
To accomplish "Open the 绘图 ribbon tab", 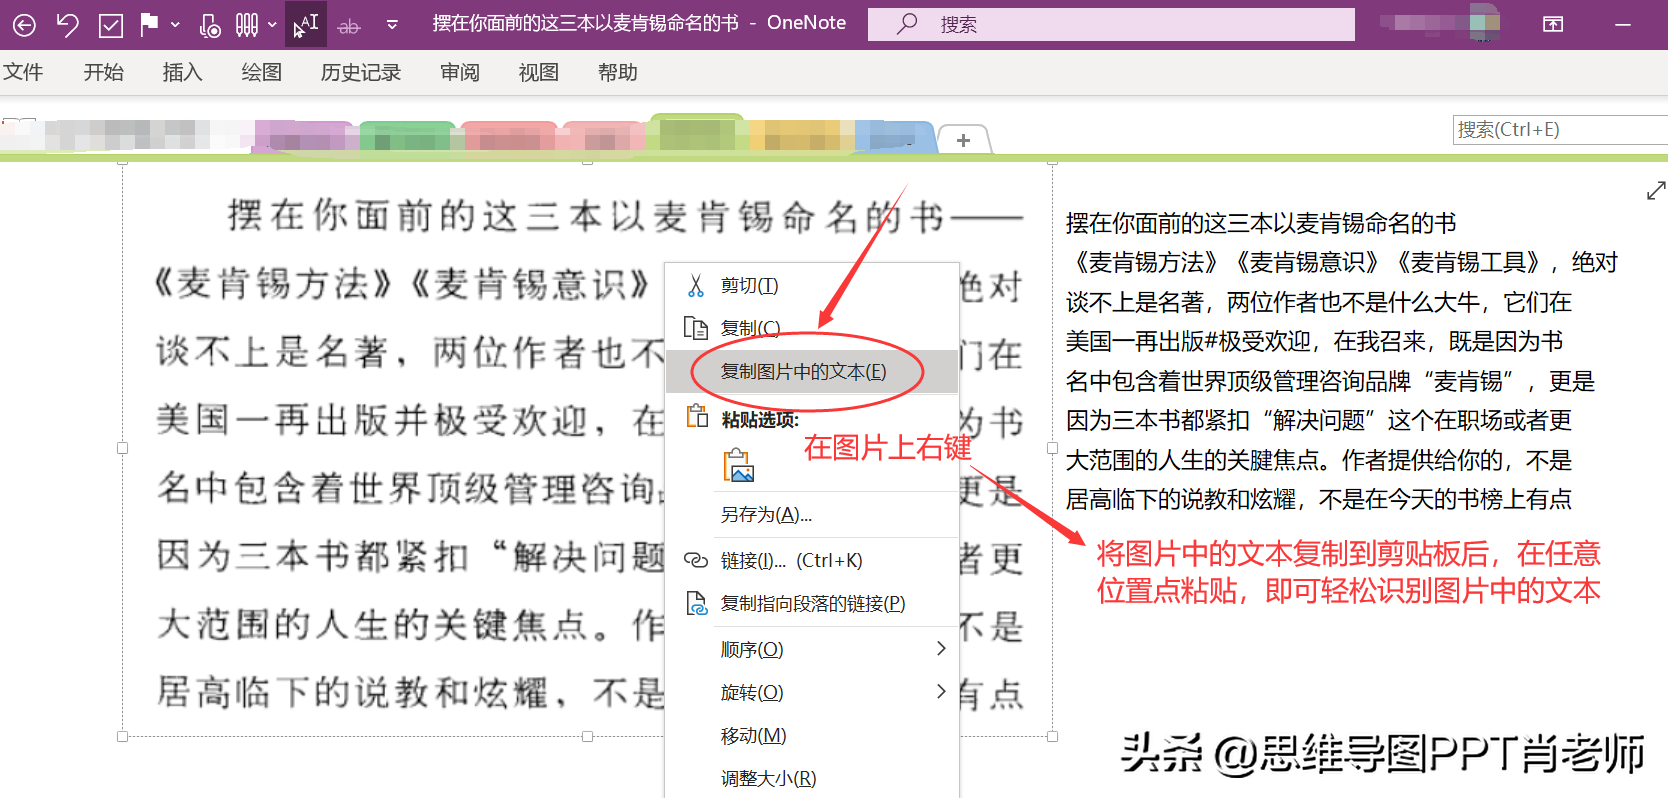I will point(261,72).
